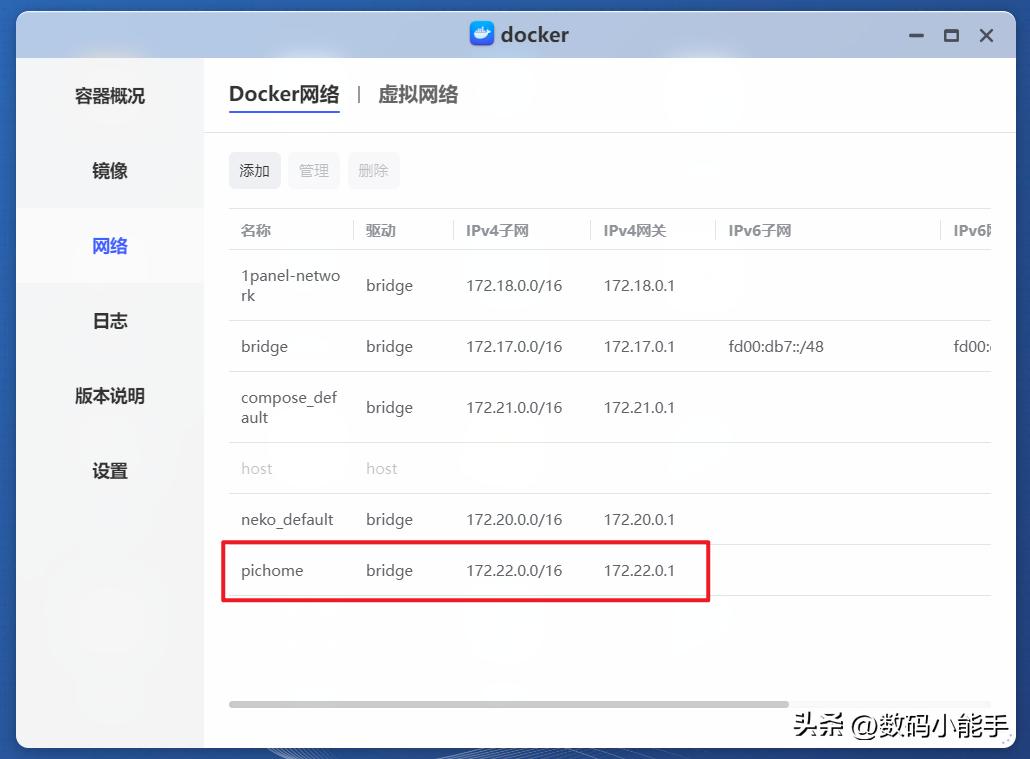1030x759 pixels.
Task: View 版本说明 in sidebar
Action: 110,396
